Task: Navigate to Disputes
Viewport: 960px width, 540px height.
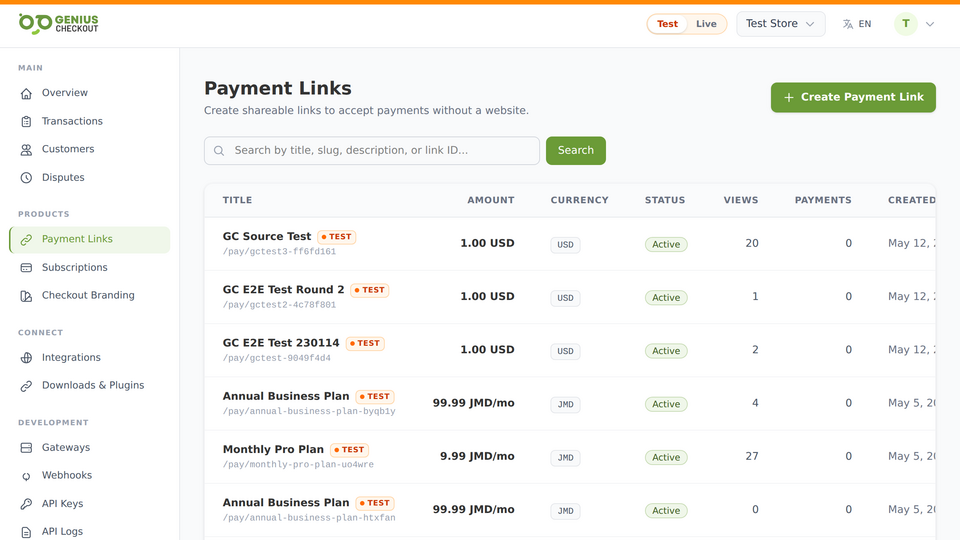Action: [x=89, y=178]
